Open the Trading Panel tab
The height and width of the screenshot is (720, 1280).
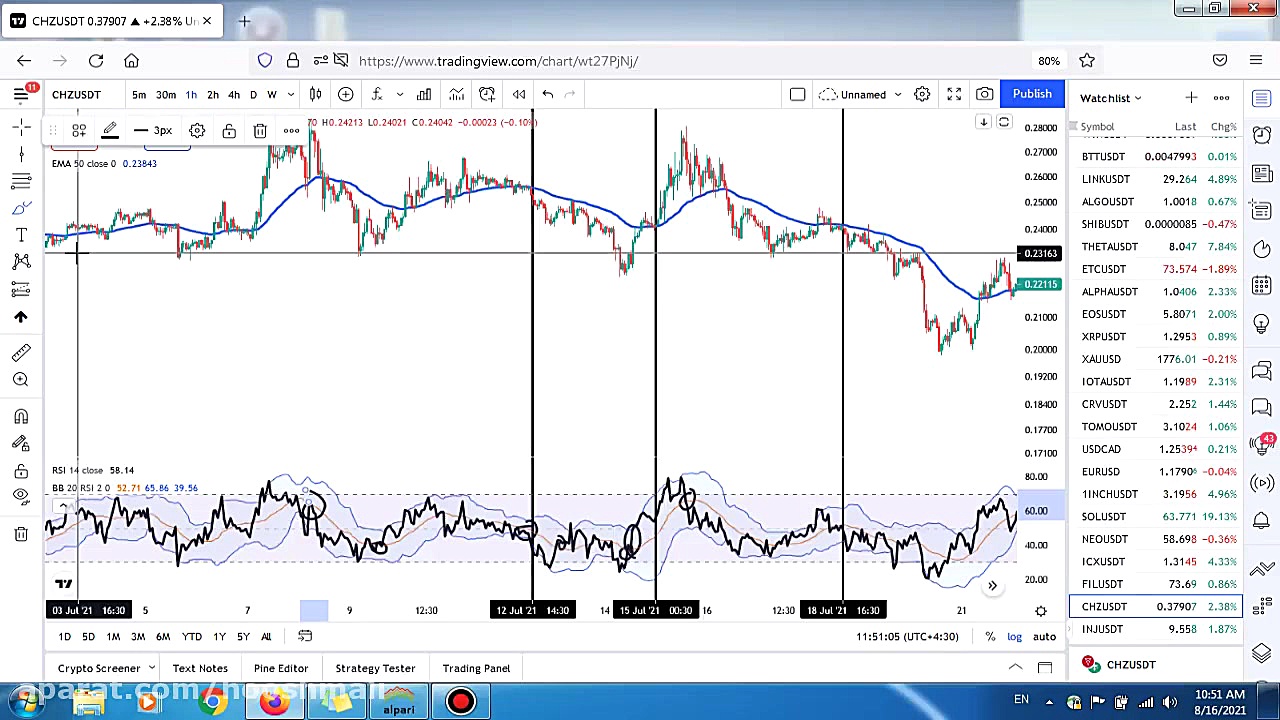[476, 668]
